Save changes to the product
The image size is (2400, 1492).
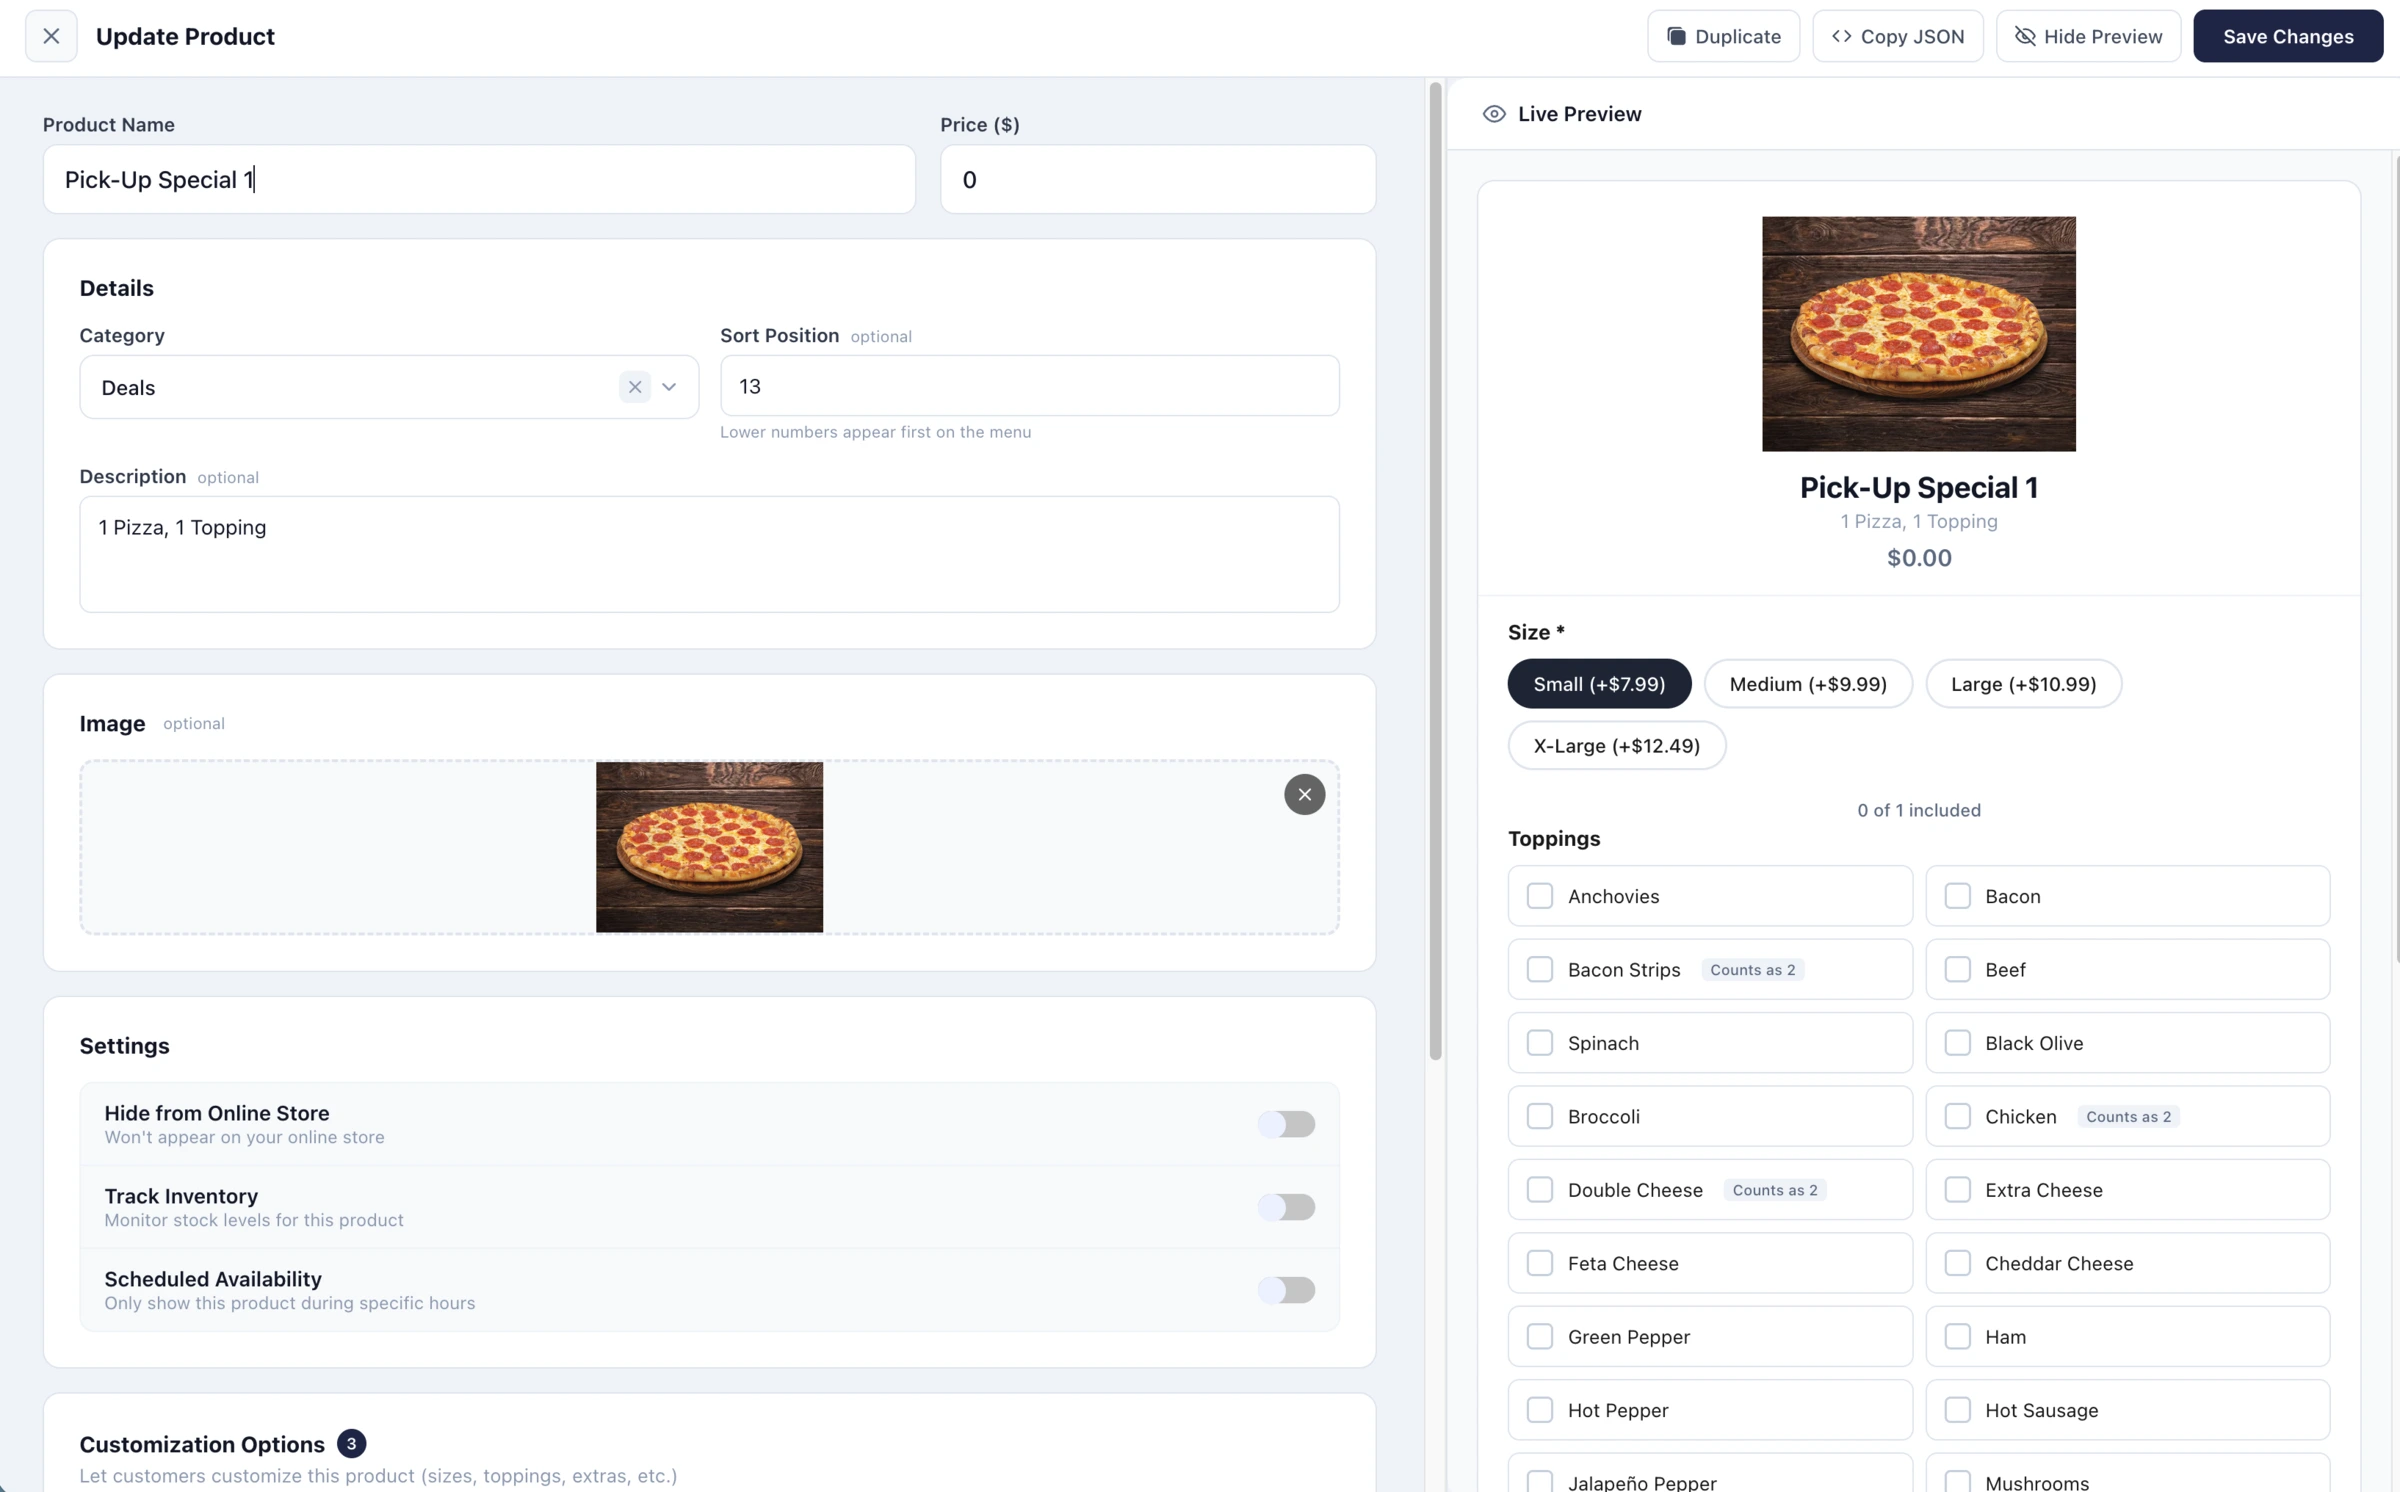tap(2287, 36)
